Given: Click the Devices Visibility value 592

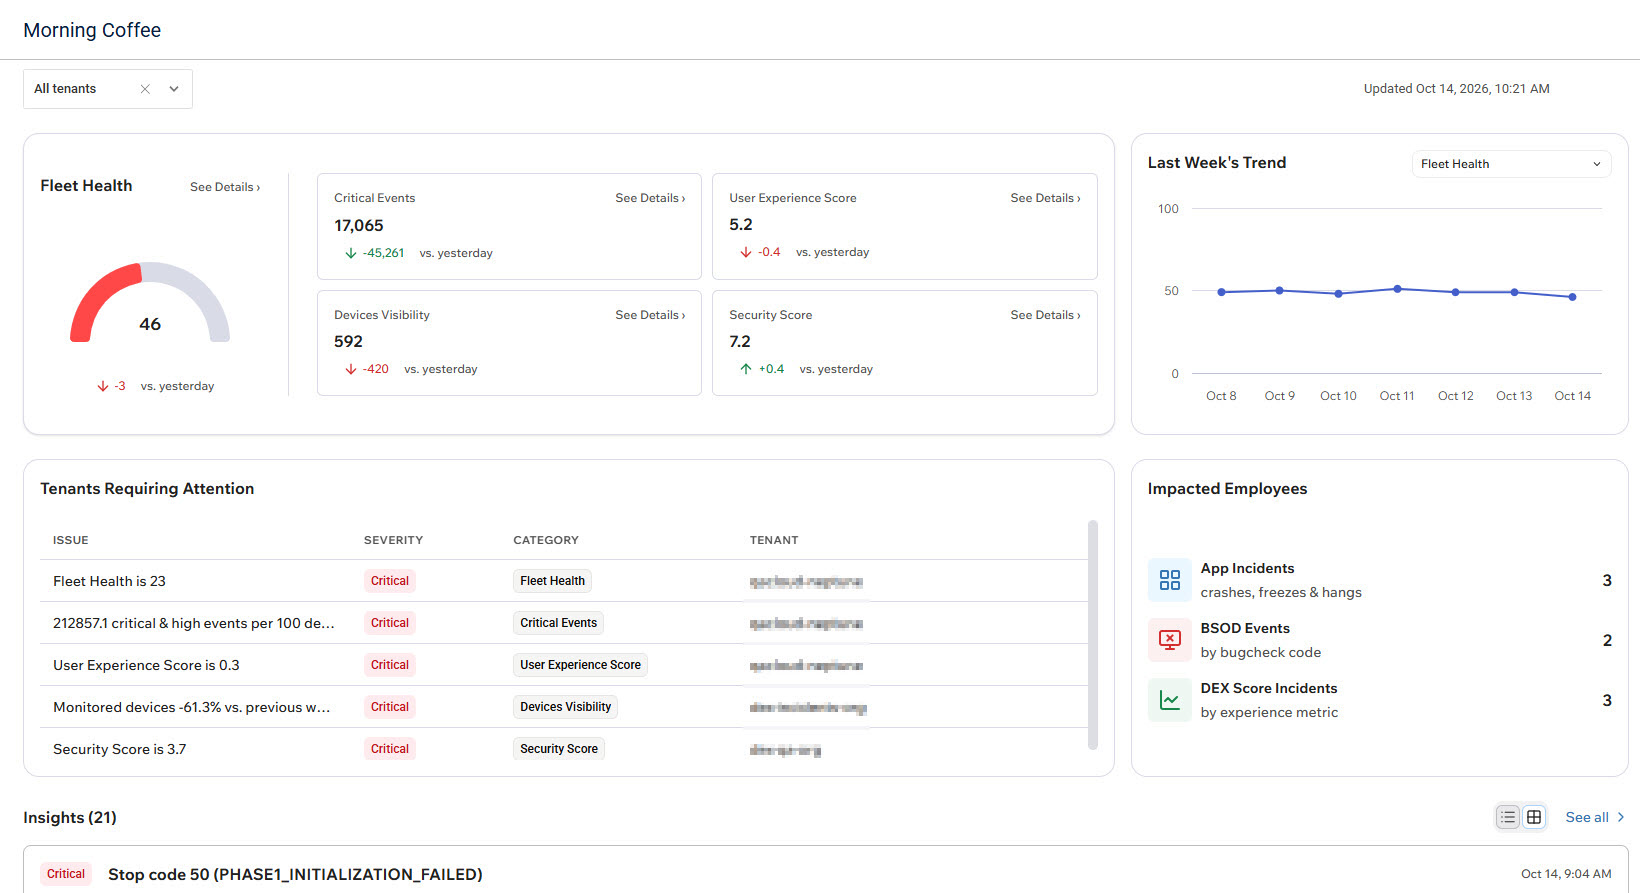Looking at the screenshot, I should pyautogui.click(x=348, y=342).
